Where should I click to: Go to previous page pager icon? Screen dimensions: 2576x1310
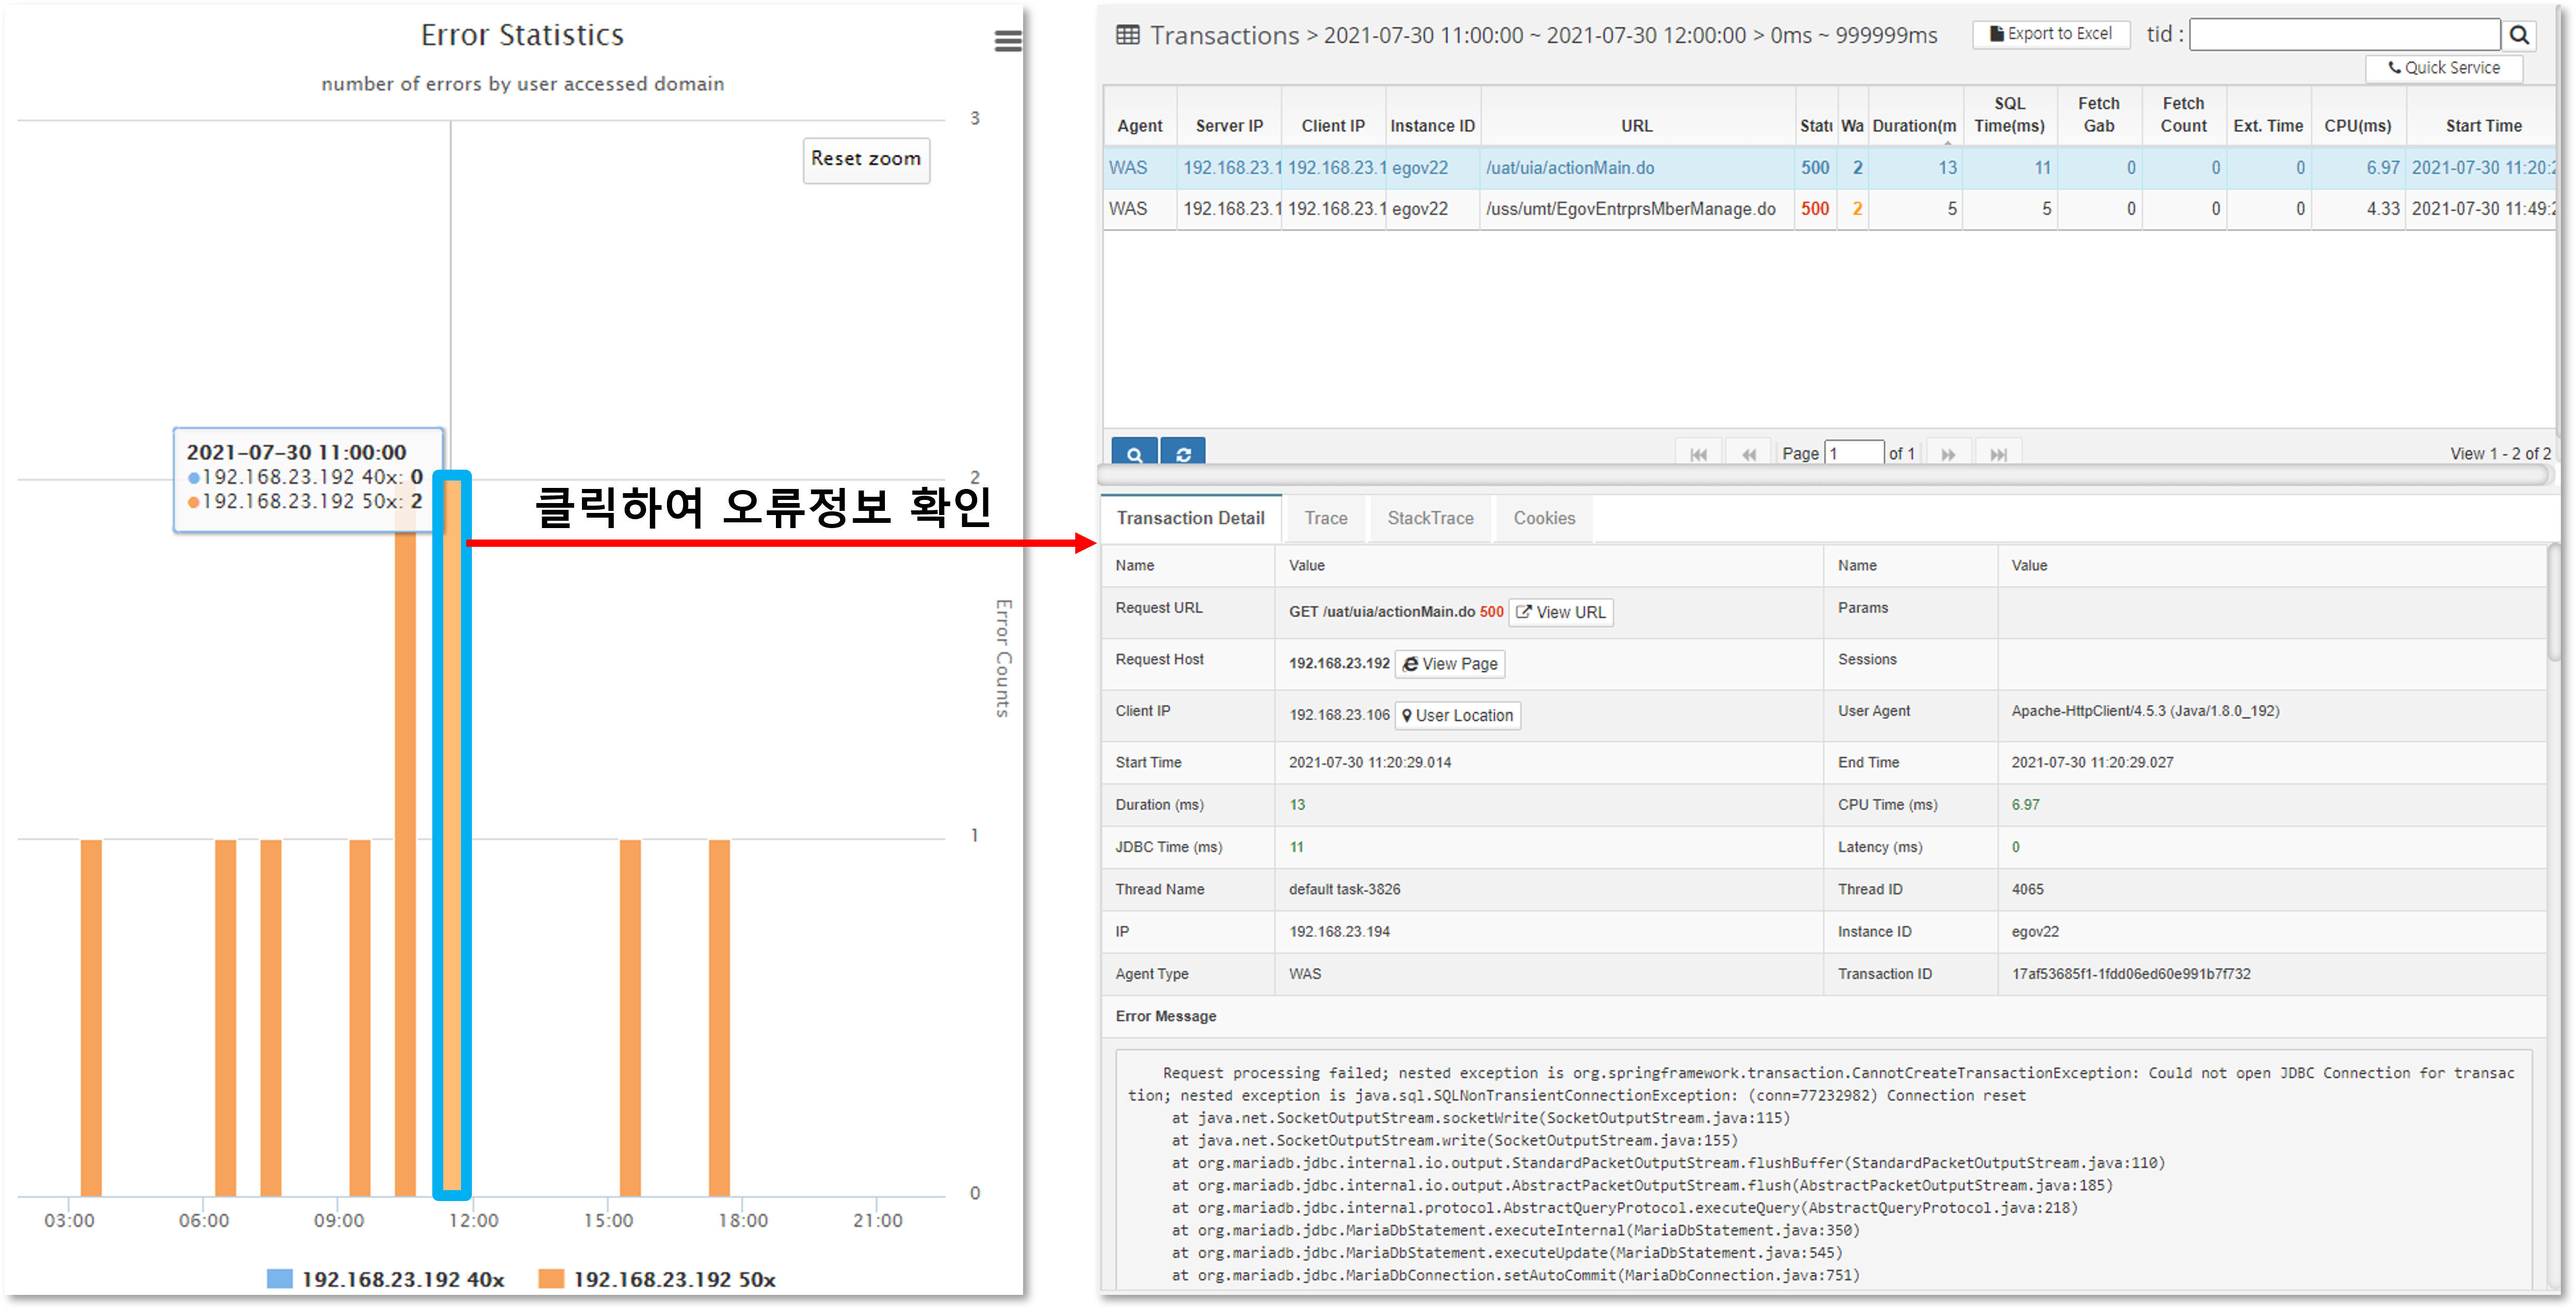tap(1748, 454)
